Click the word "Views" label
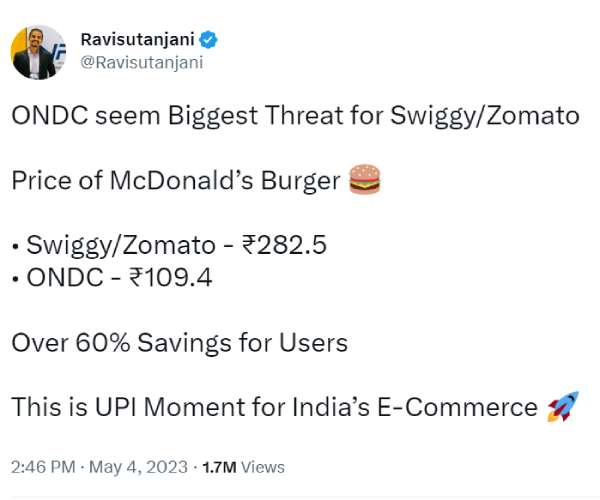This screenshot has width=600, height=500. (264, 467)
